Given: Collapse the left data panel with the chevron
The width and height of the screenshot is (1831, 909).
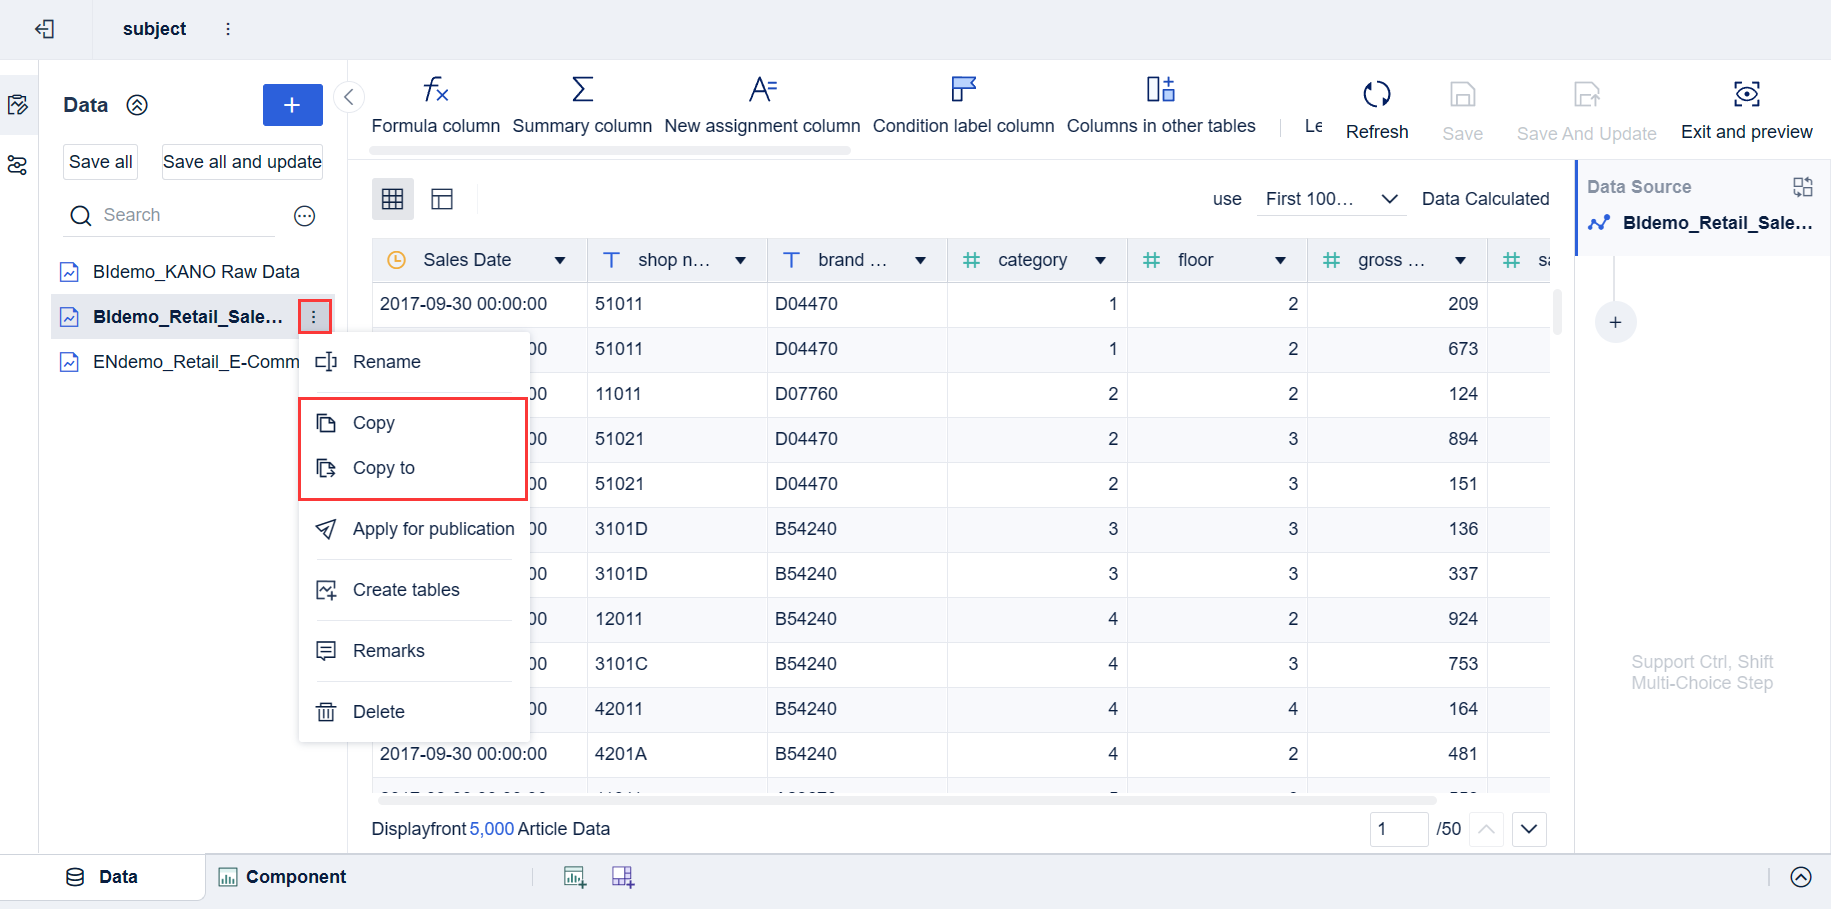Looking at the screenshot, I should 349,97.
